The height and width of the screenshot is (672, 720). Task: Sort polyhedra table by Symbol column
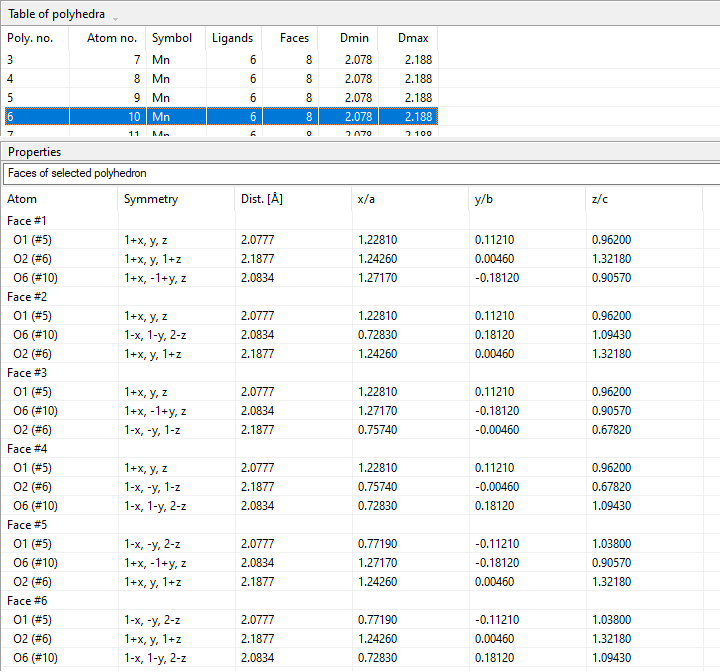click(172, 38)
